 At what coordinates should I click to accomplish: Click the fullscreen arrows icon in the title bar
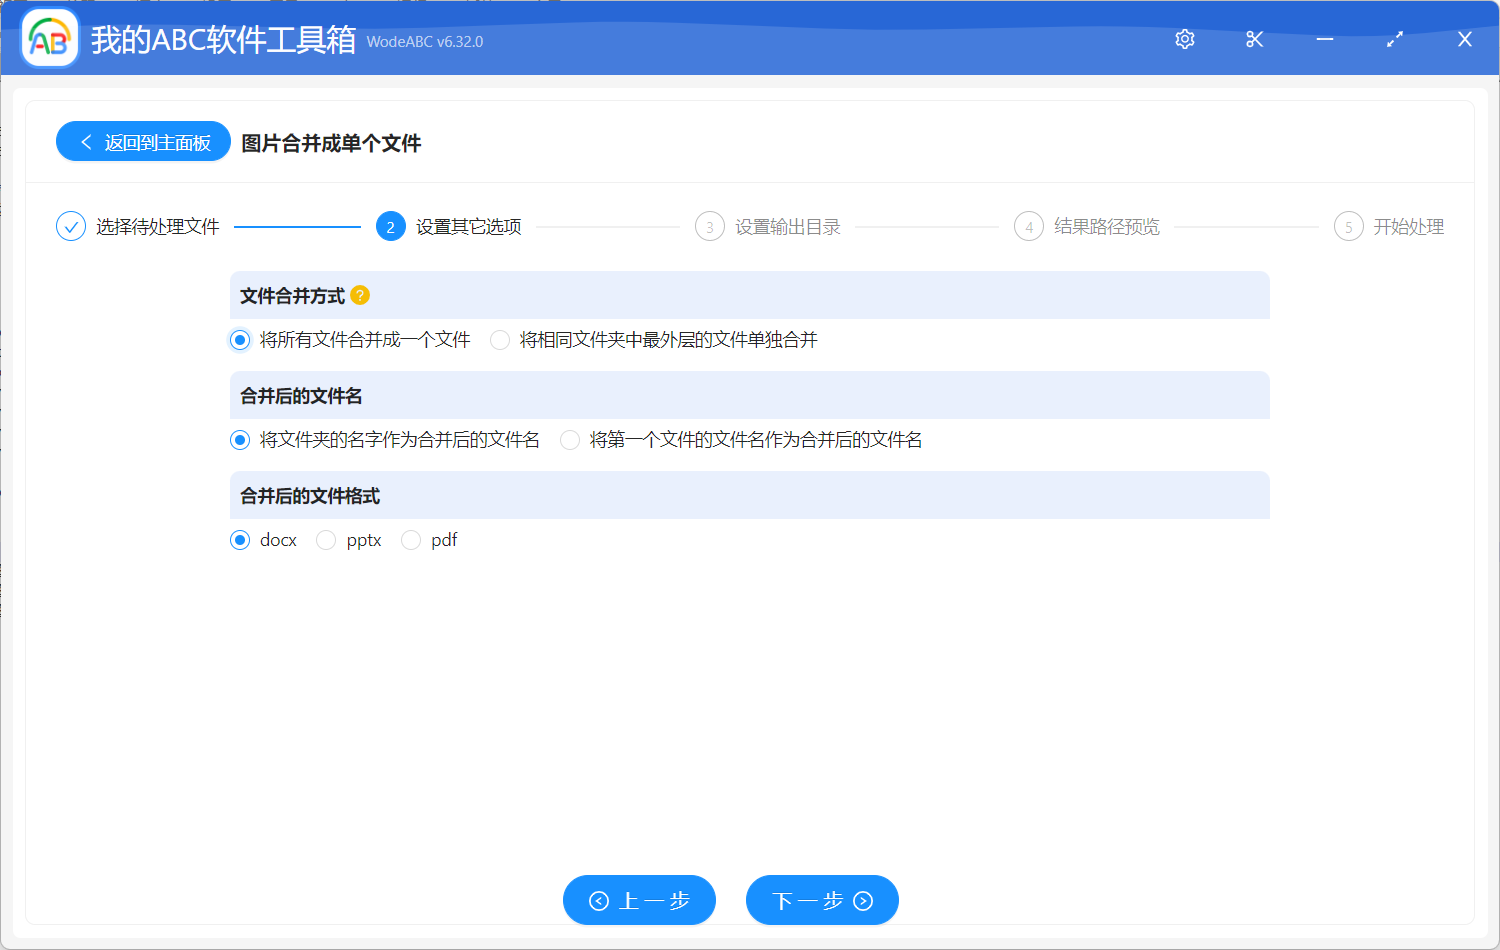1394,38
